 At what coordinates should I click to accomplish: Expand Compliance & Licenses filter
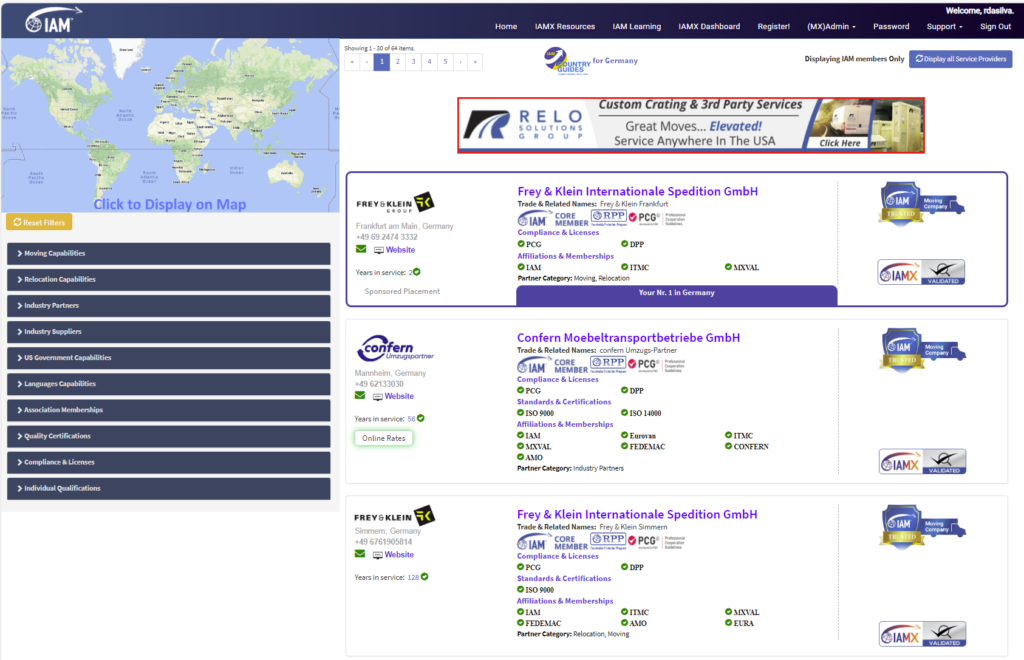168,462
